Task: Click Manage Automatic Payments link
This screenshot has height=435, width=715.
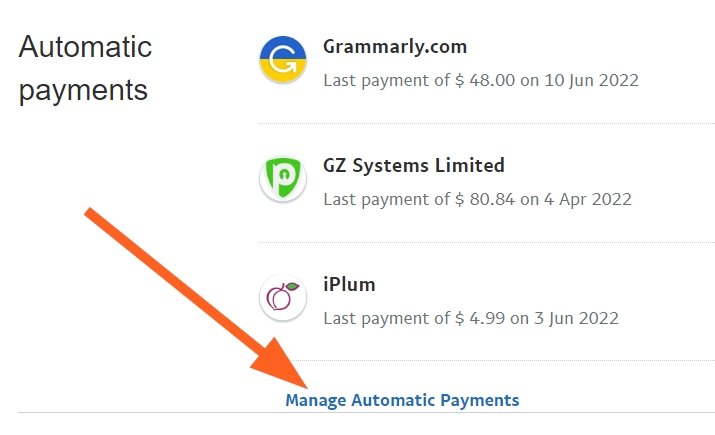Action: tap(402, 400)
